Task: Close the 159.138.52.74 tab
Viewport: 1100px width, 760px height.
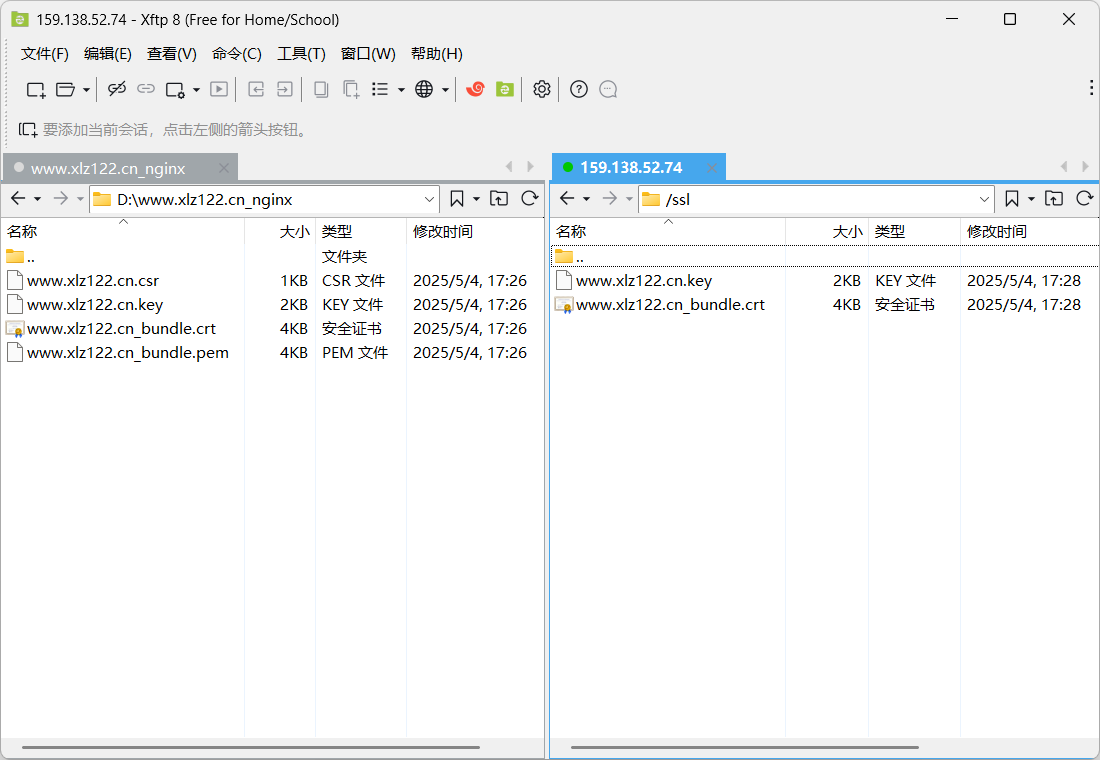Action: (x=711, y=168)
